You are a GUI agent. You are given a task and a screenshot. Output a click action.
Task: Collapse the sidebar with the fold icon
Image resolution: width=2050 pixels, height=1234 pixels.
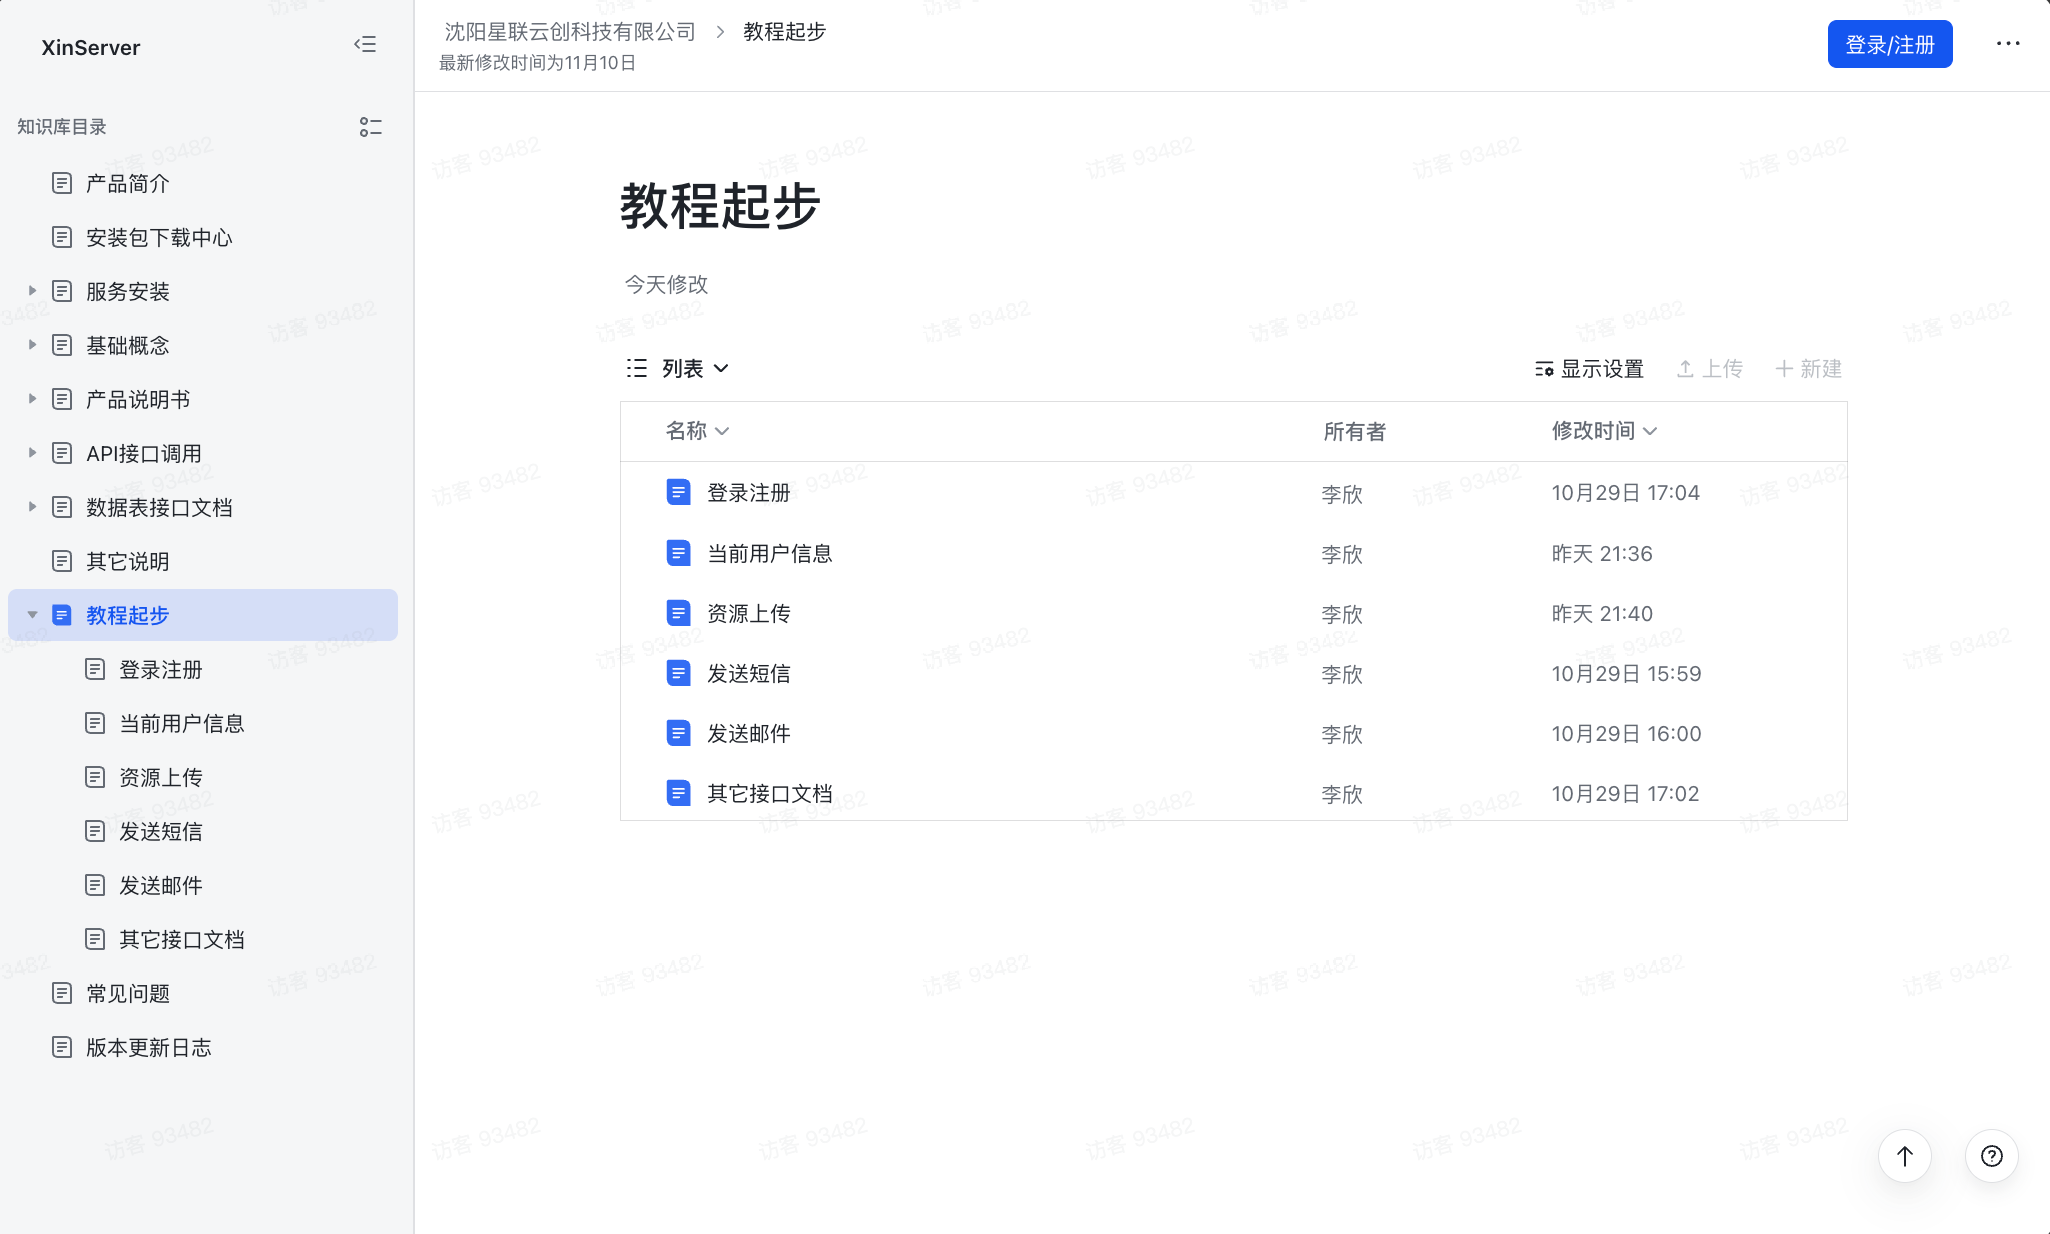tap(365, 44)
